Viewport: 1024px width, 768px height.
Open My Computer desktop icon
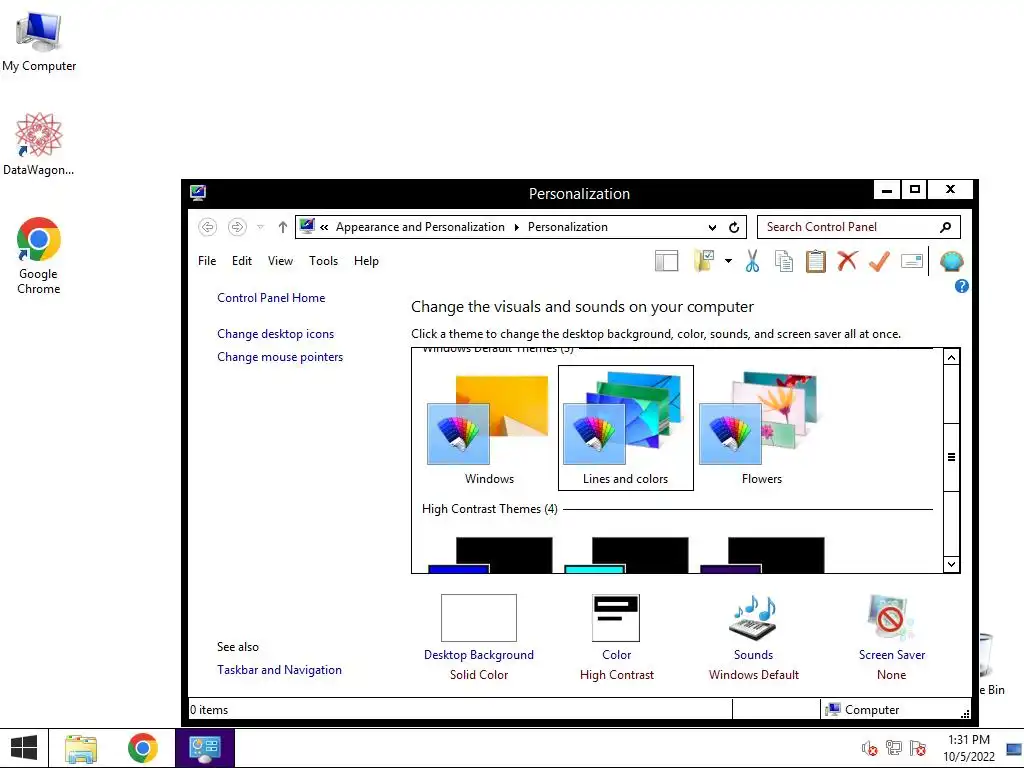pos(39,41)
